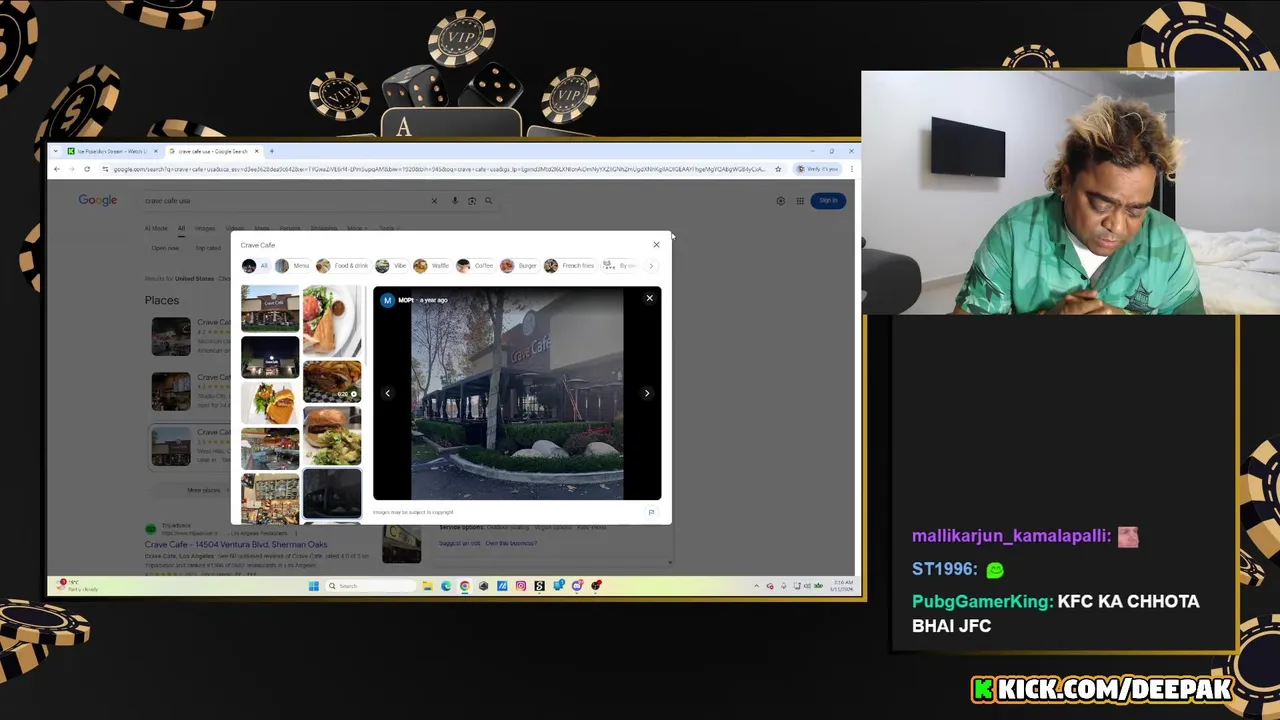Image resolution: width=1280 pixels, height=720 pixels.
Task: Start voice search with microphone icon
Action: click(x=455, y=201)
